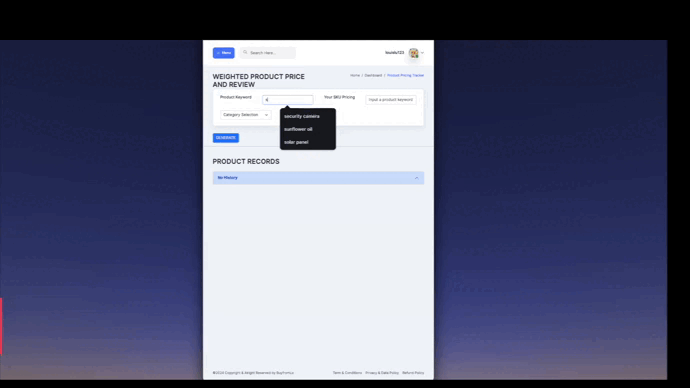
Task: Click the magnifier icon in search bar
Action: pyautogui.click(x=245, y=52)
